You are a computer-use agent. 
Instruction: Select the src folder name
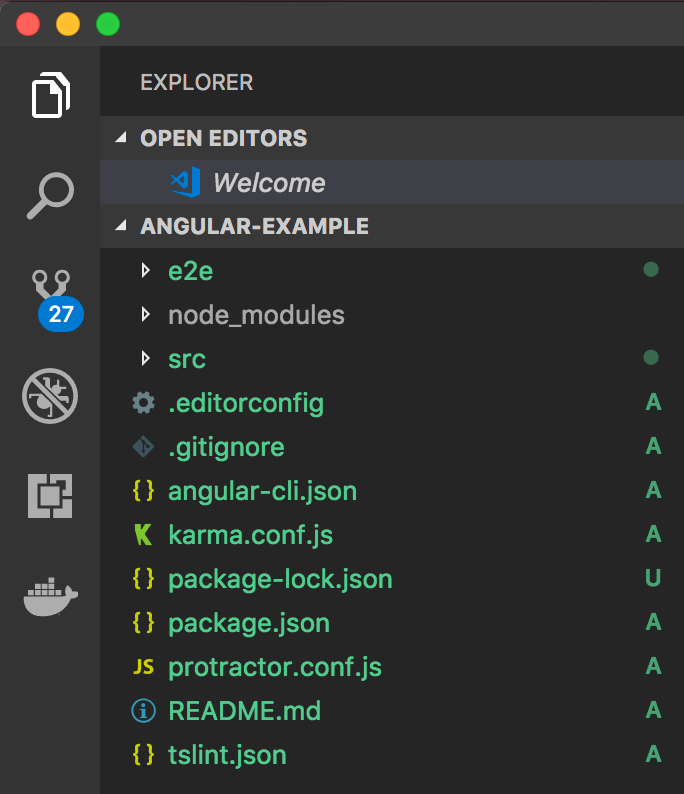coord(187,360)
